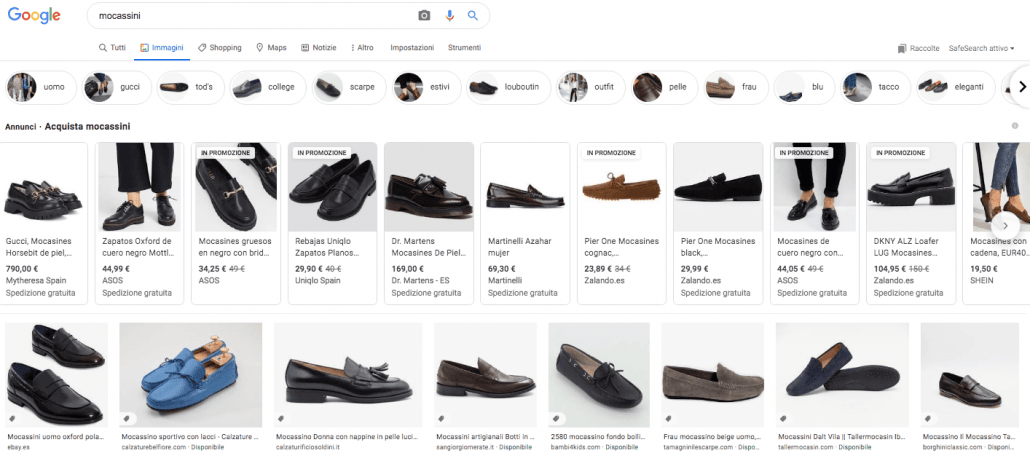Open Pier One Mocasines black ad
The height and width of the screenshot is (461, 1030).
click(718, 223)
